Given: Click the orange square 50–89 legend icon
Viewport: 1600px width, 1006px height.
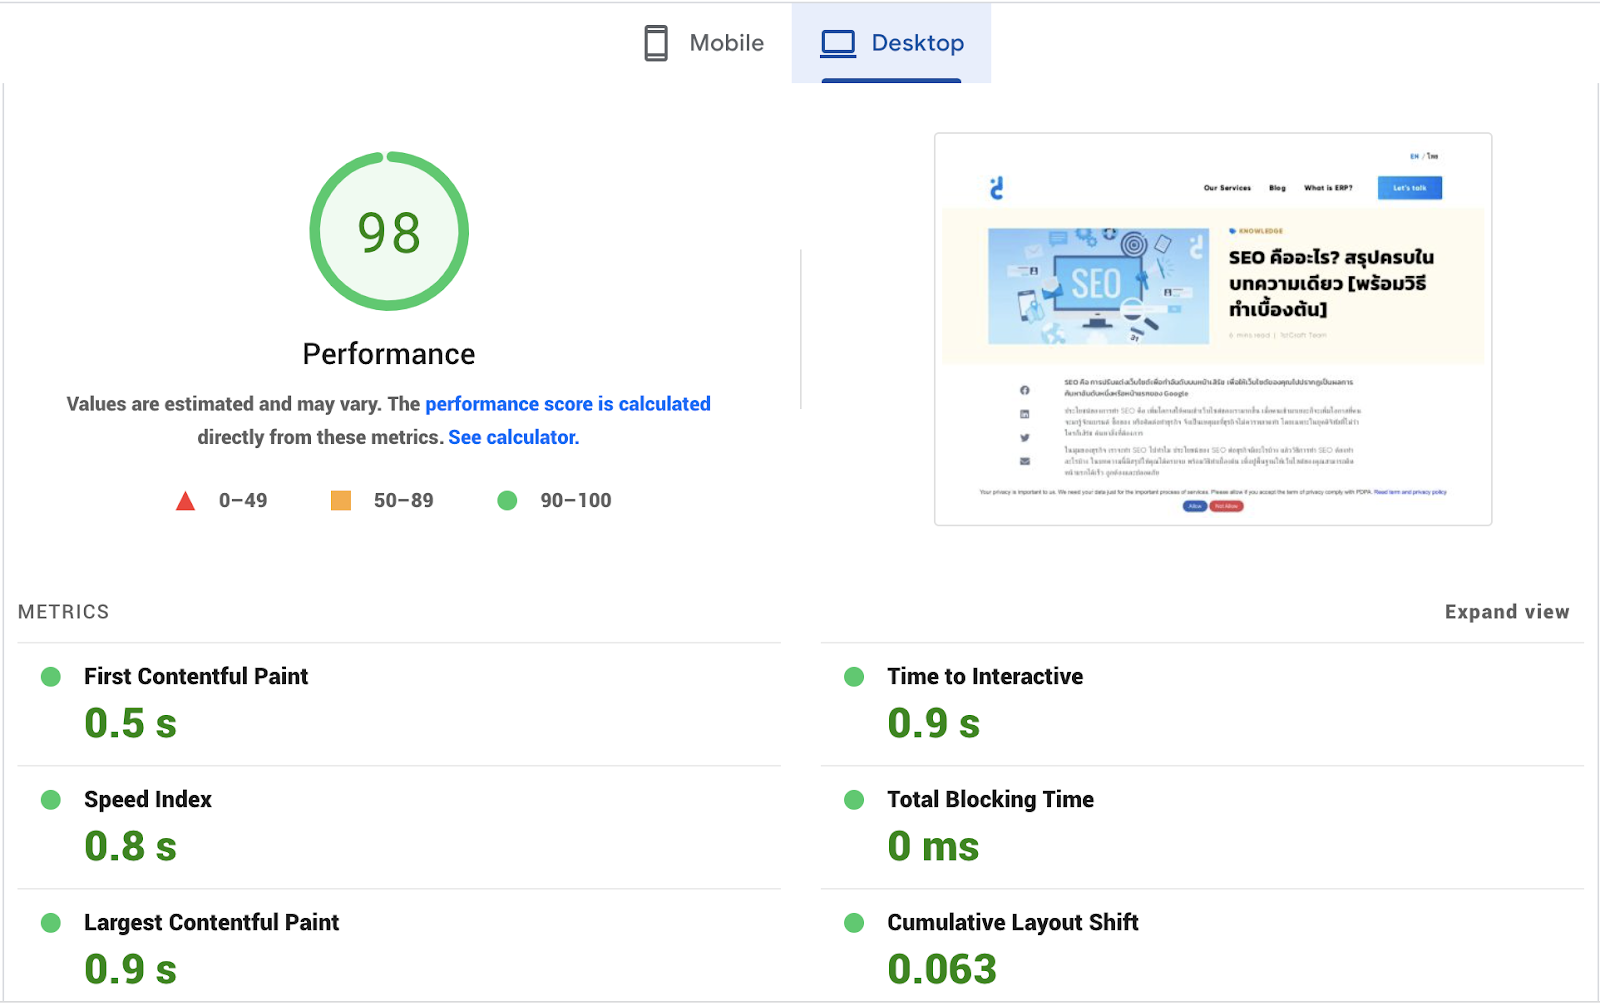Looking at the screenshot, I should pos(341,500).
